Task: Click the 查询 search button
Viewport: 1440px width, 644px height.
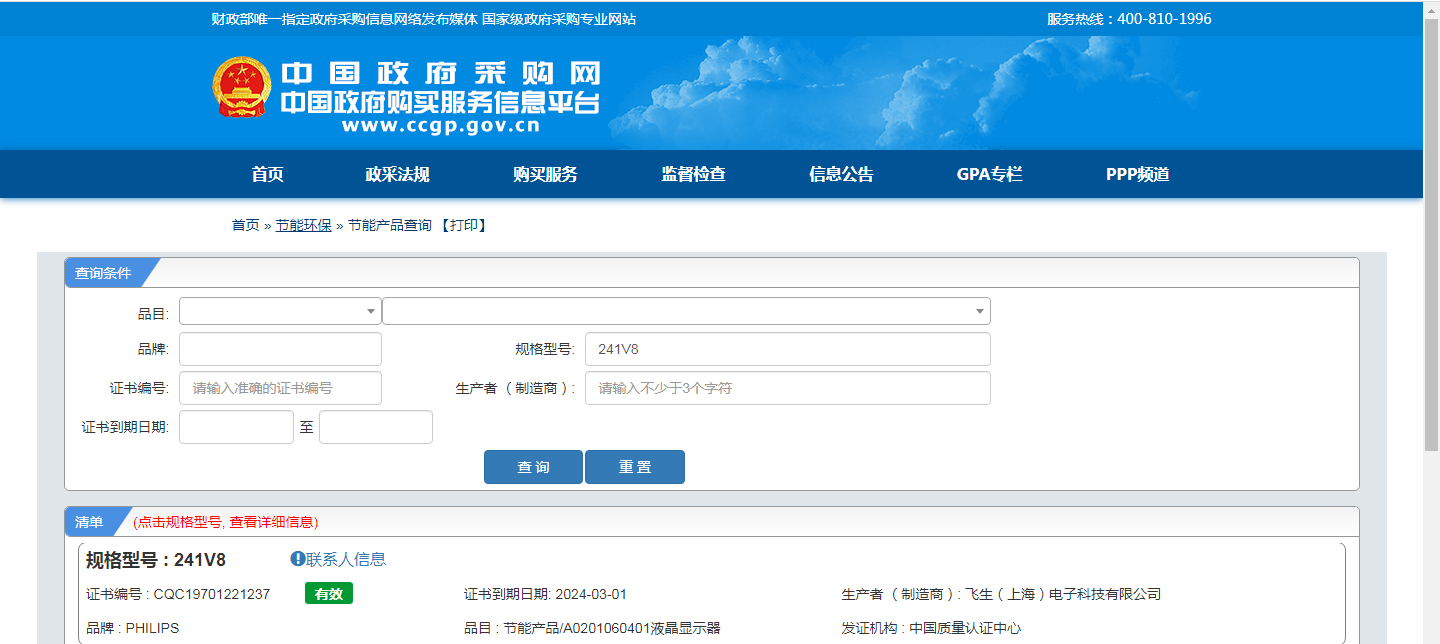Action: click(x=533, y=467)
